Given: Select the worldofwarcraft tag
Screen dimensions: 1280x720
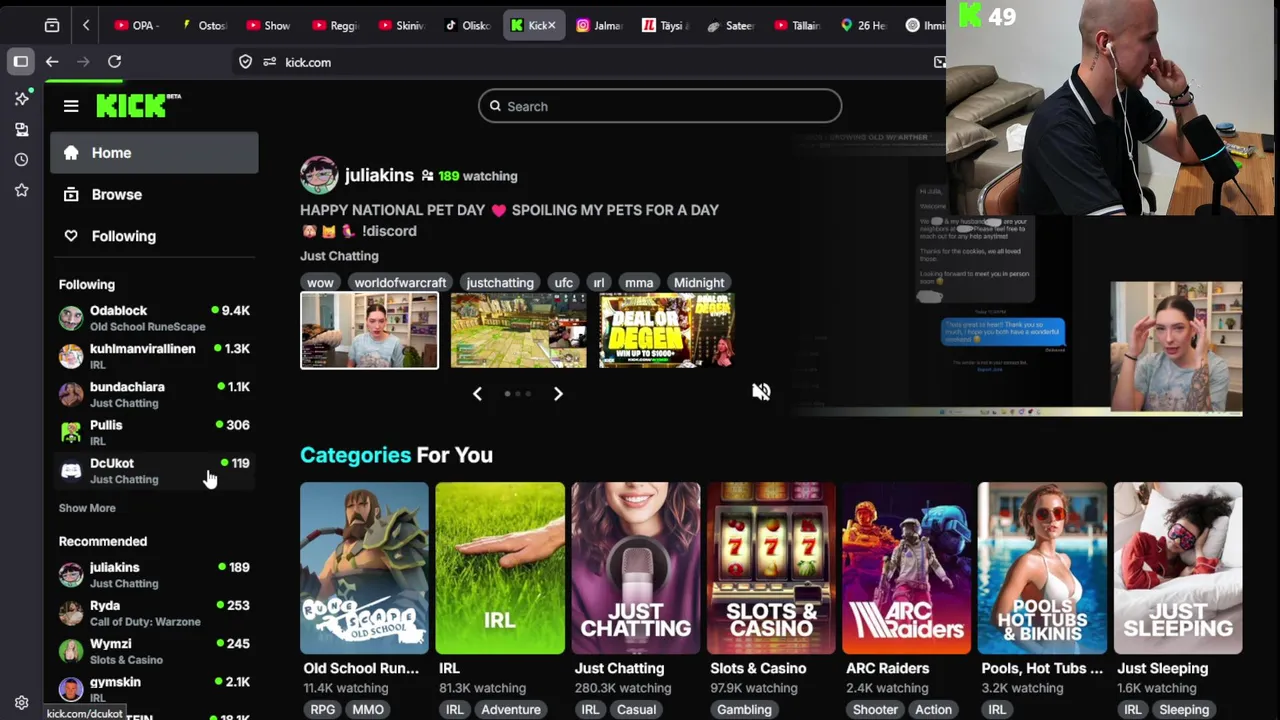Looking at the screenshot, I should pos(400,282).
